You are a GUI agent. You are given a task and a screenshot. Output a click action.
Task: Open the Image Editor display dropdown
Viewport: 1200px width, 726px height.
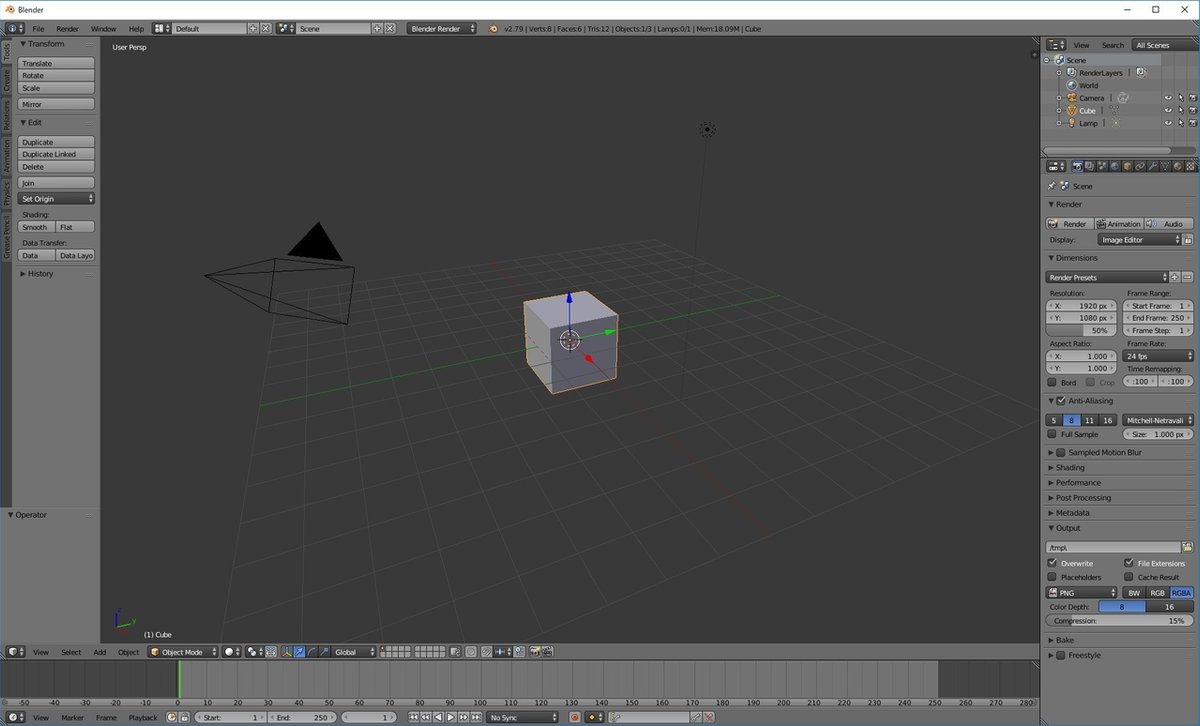click(x=1139, y=240)
